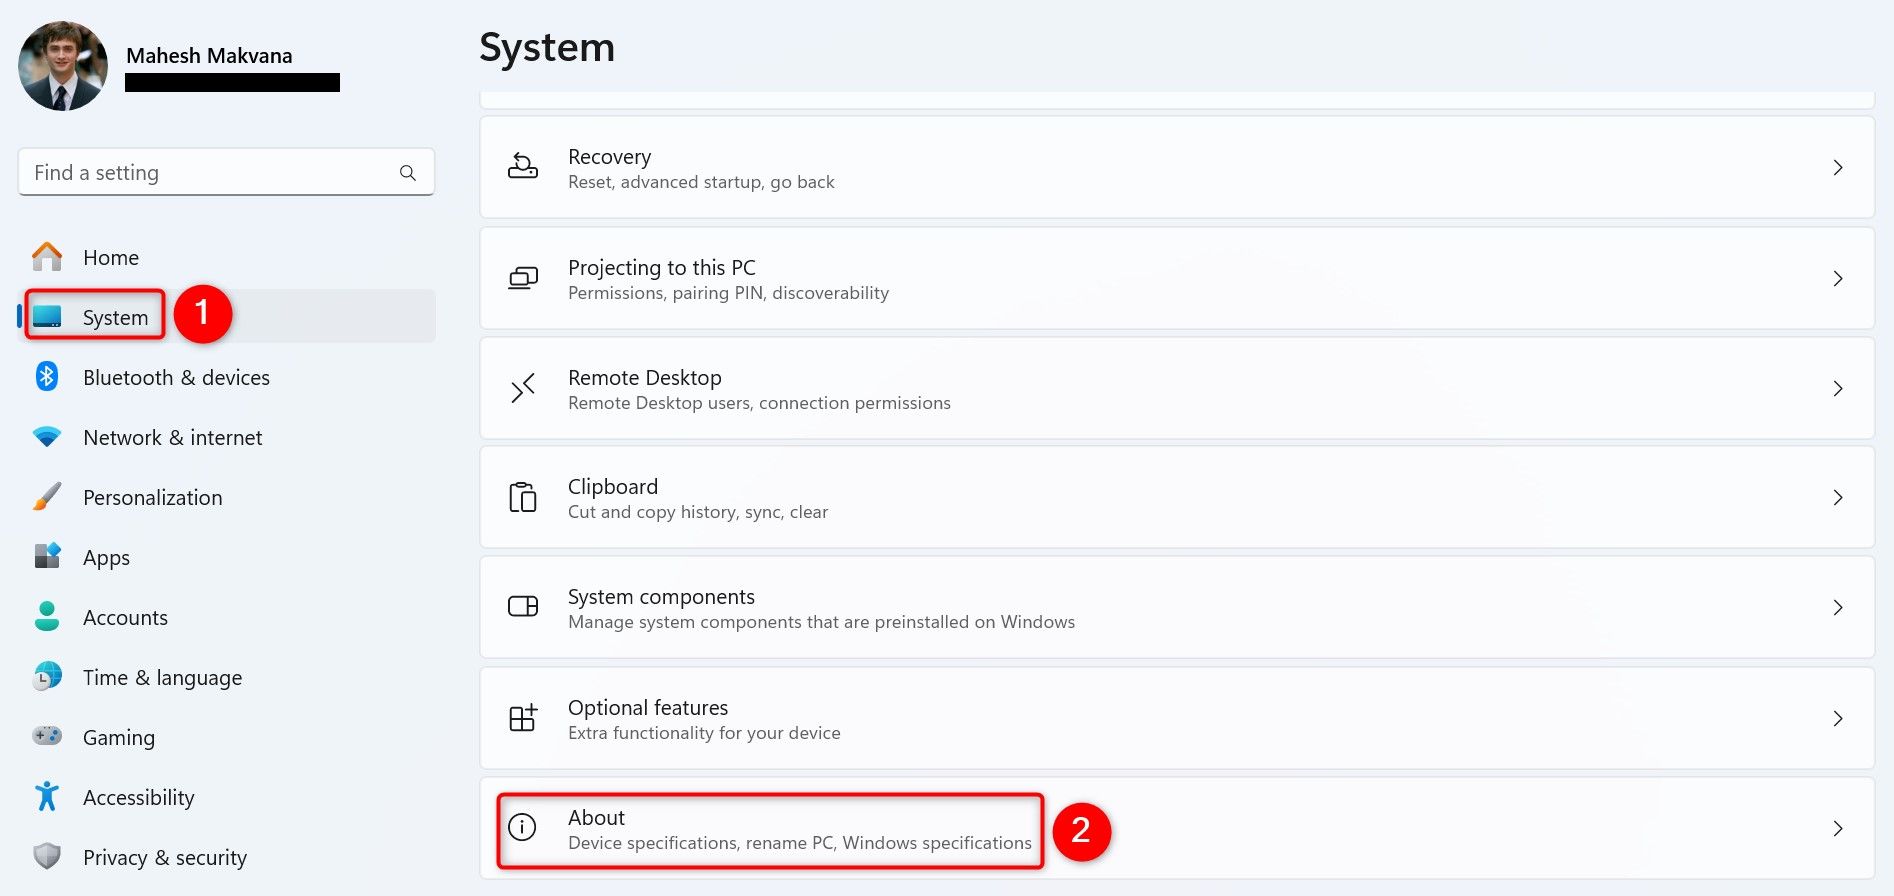Image resolution: width=1894 pixels, height=896 pixels.
Task: Open Bluetooth & devices in sidebar
Action: (176, 378)
